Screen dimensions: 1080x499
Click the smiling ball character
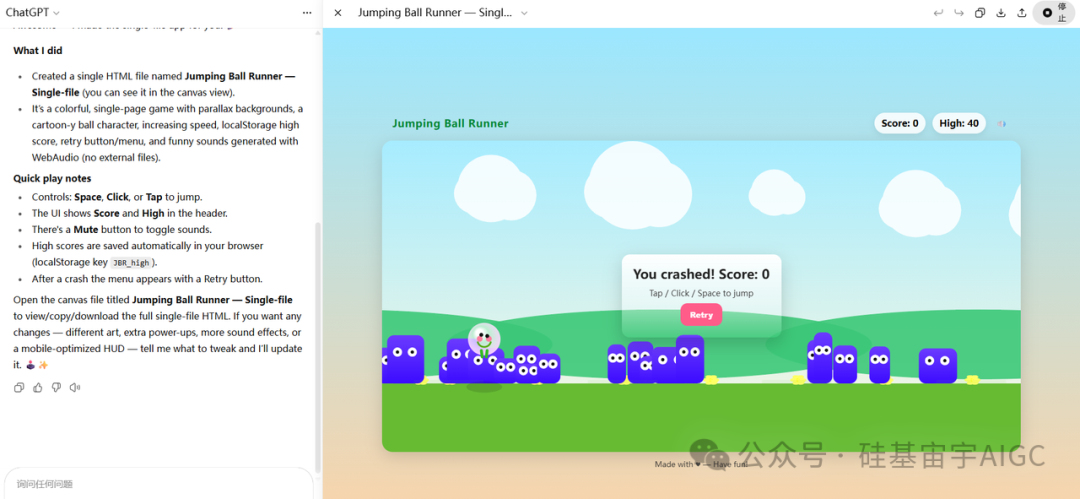(x=484, y=338)
